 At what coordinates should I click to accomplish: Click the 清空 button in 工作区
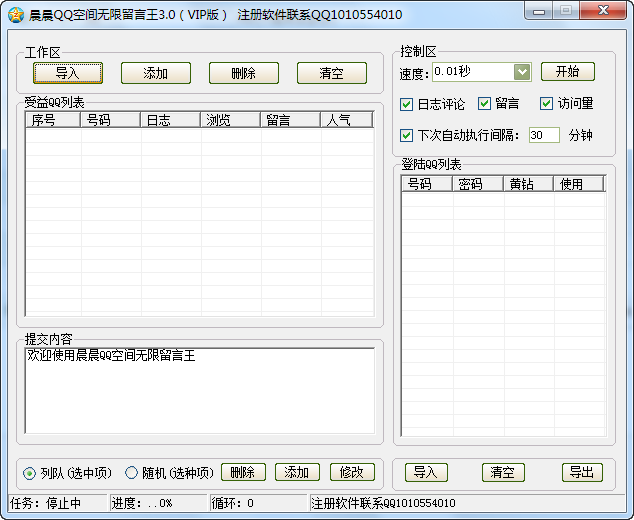click(x=332, y=73)
